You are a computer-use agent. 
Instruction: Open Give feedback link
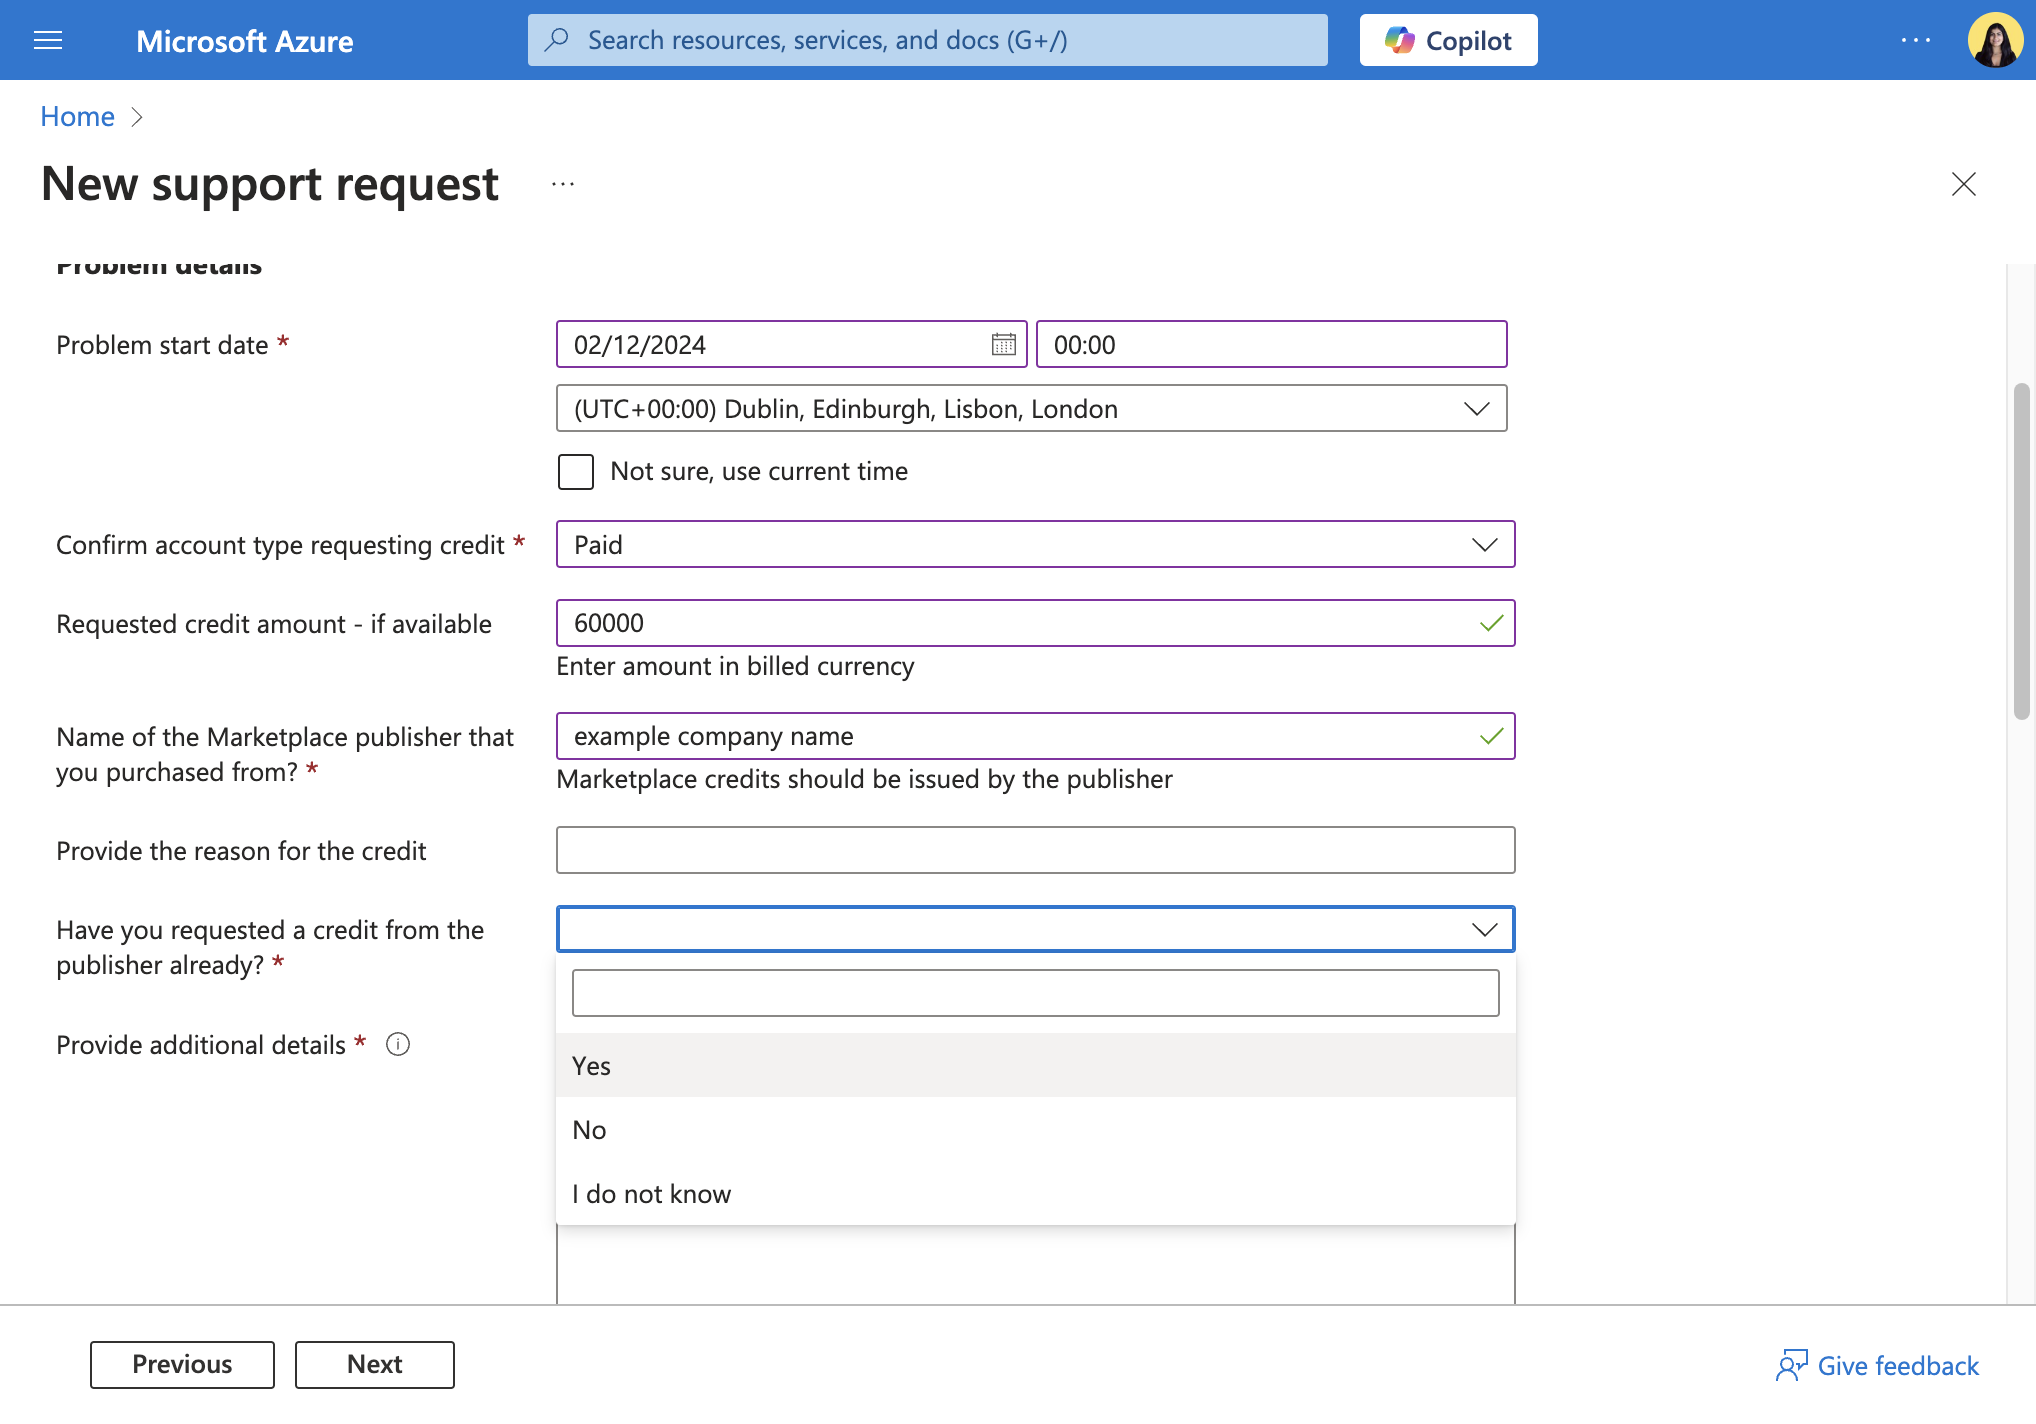(1877, 1366)
